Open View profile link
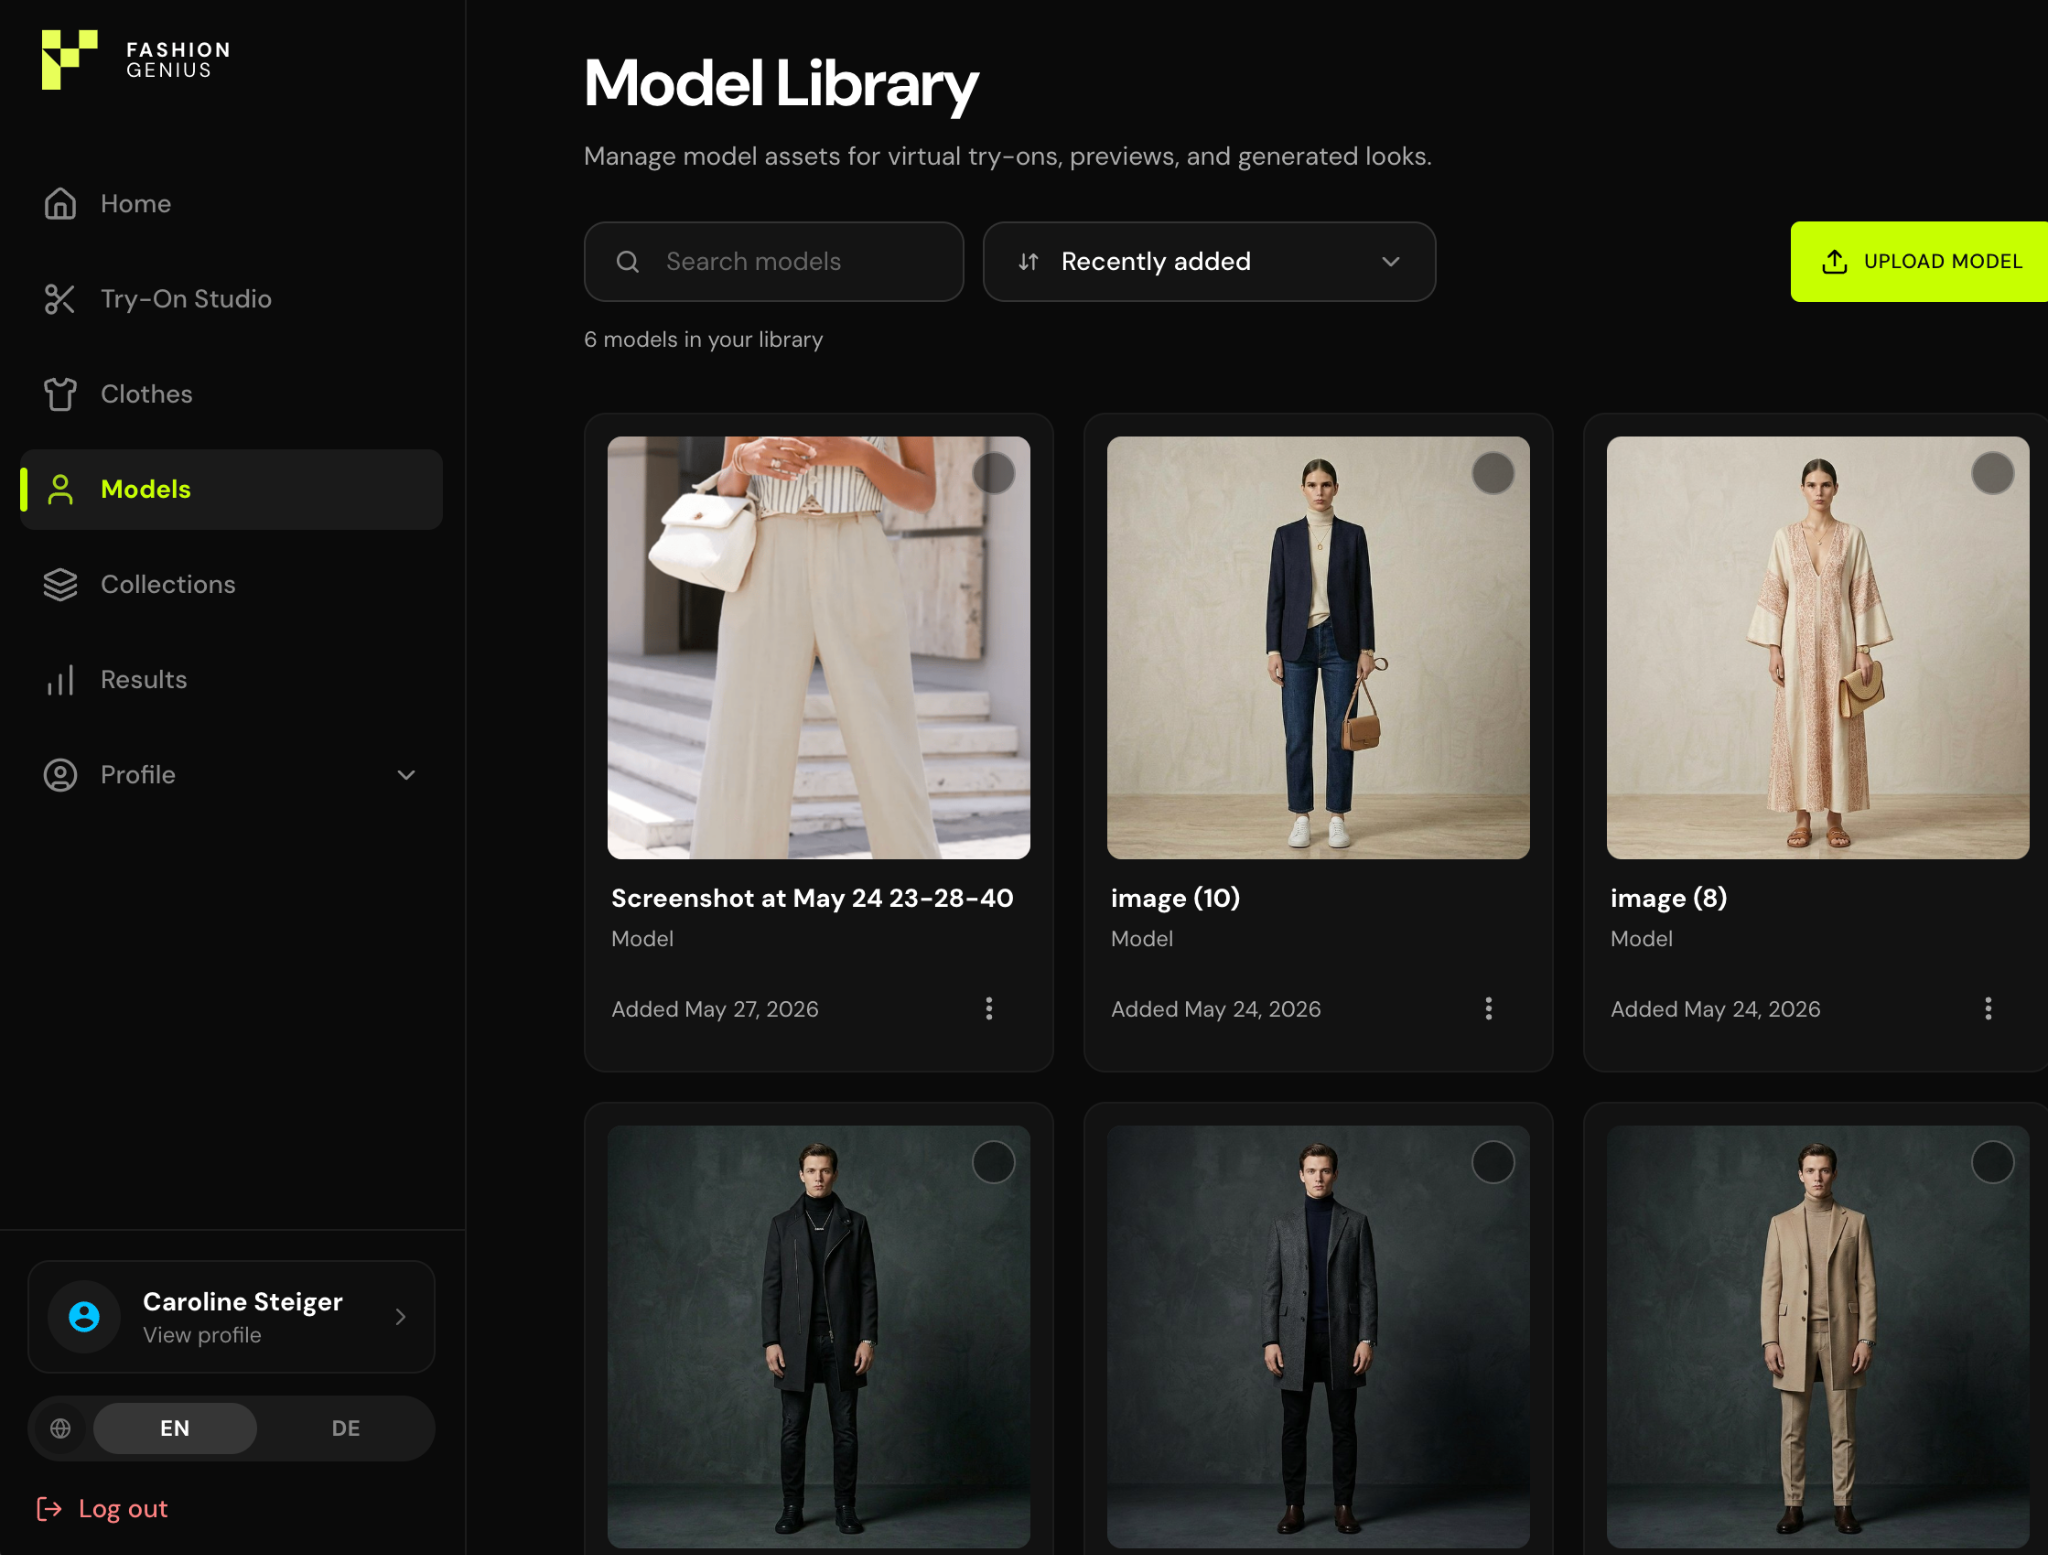Image resolution: width=2048 pixels, height=1555 pixels. [x=202, y=1336]
